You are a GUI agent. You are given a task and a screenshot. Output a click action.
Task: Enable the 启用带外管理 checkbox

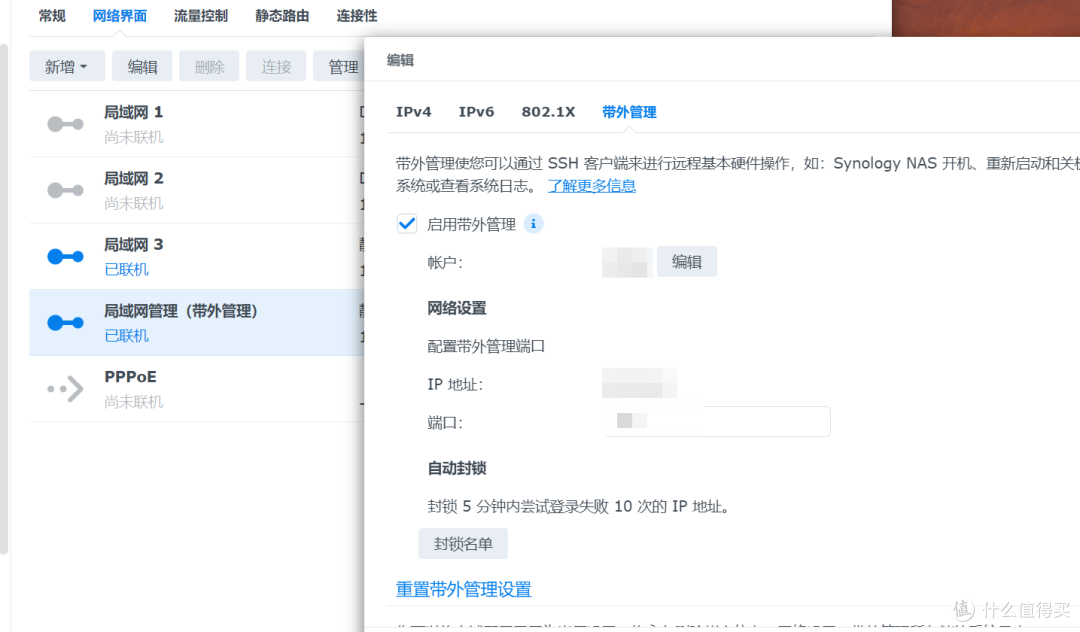coord(406,224)
